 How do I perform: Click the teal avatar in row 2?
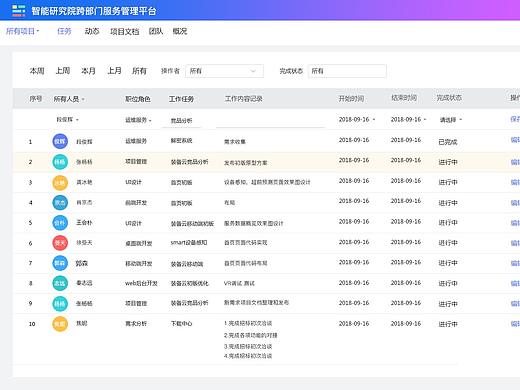pos(60,162)
